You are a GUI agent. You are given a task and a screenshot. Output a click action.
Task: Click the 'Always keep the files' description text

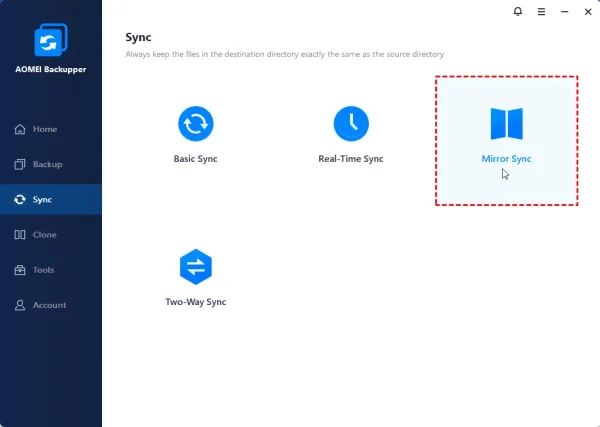tap(285, 54)
